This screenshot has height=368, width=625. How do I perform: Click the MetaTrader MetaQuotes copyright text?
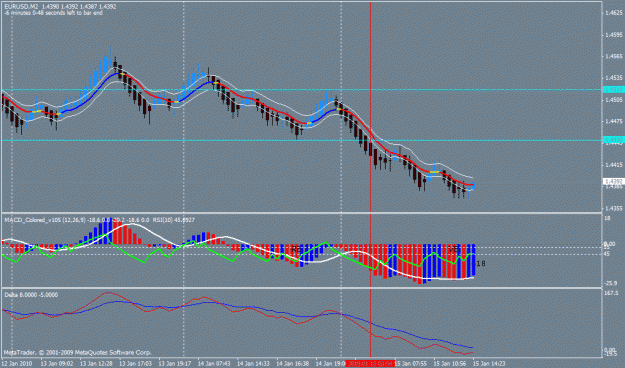point(78,352)
